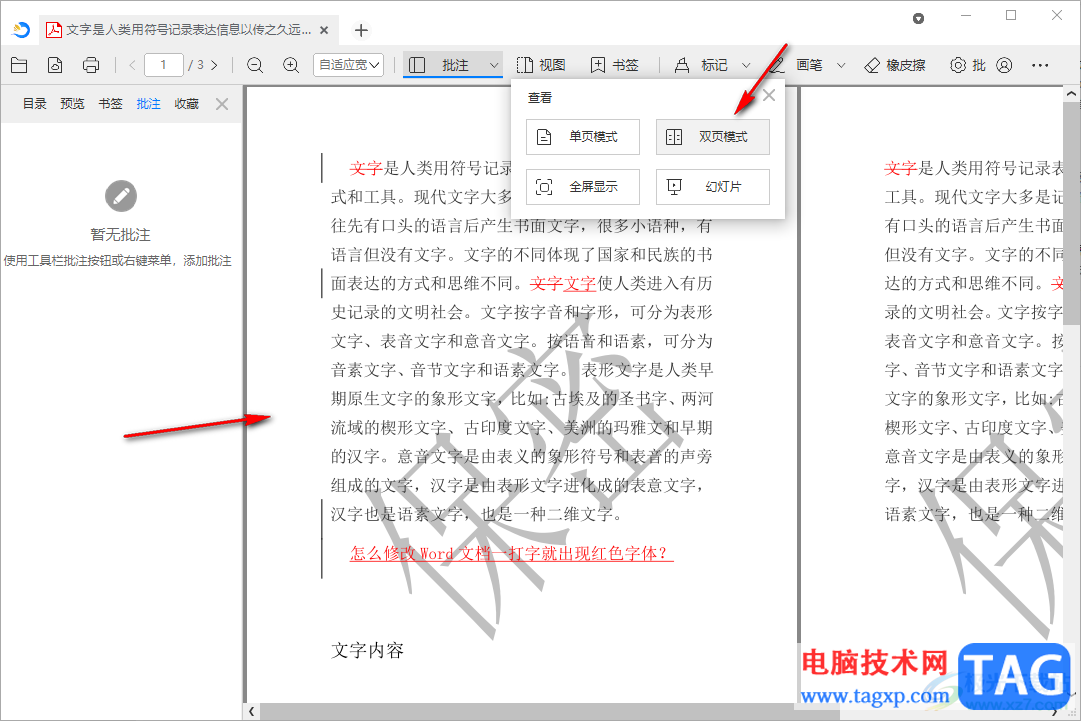Open a file with the folder icon
This screenshot has height=721, width=1081.
coord(19,65)
